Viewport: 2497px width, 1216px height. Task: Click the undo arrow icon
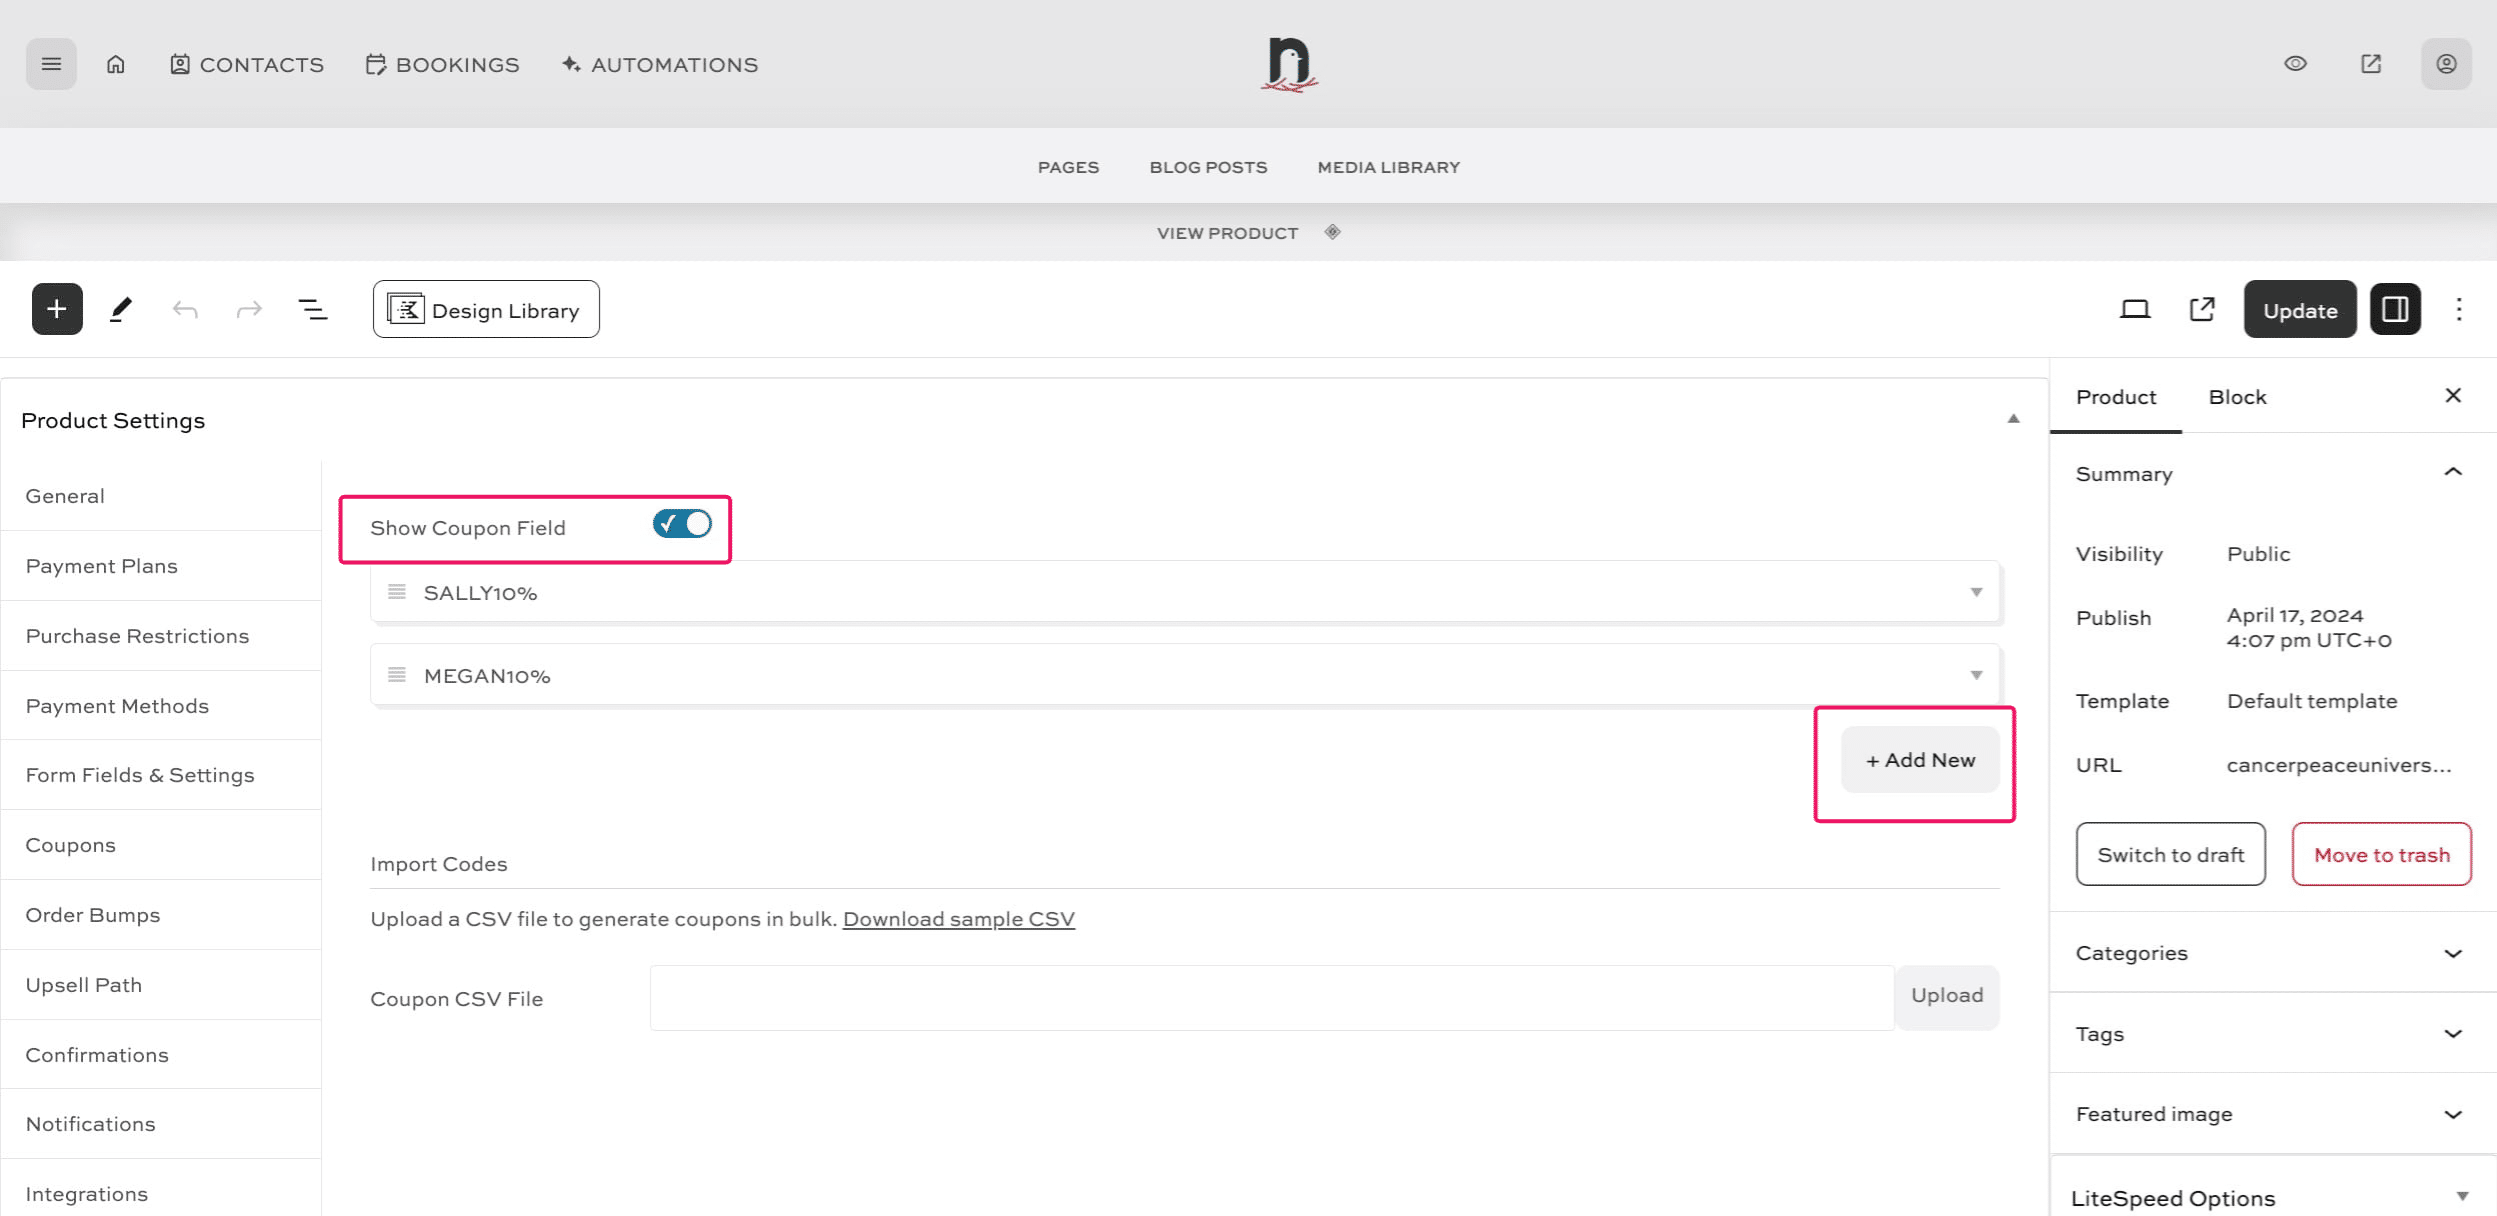(184, 309)
